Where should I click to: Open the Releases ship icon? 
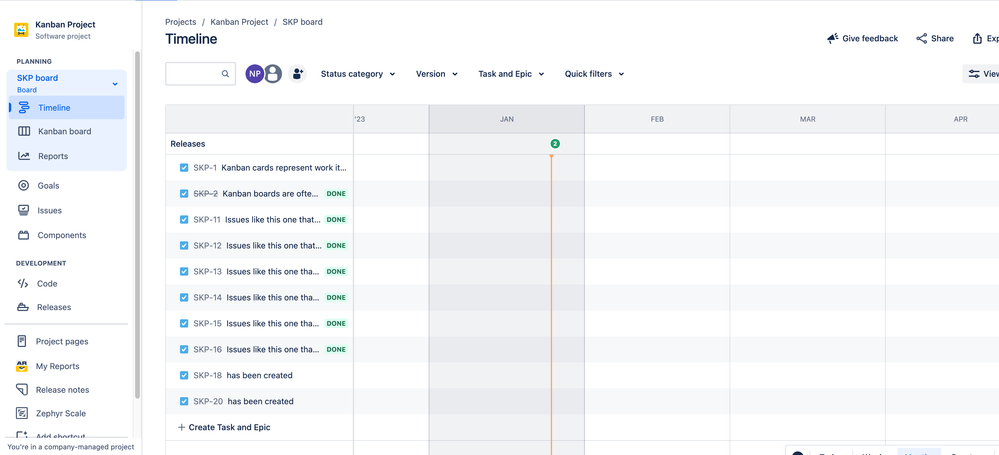pyautogui.click(x=23, y=307)
